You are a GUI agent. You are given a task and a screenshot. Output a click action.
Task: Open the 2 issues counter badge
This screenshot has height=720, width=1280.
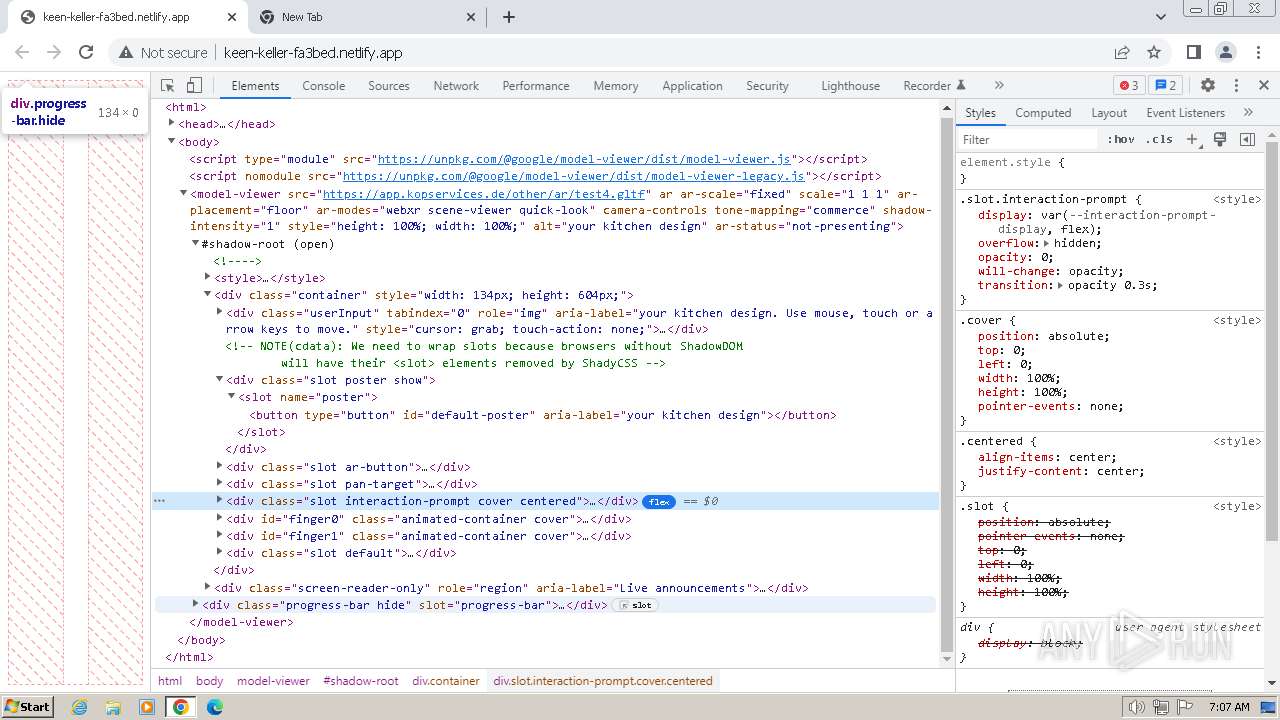[1164, 86]
